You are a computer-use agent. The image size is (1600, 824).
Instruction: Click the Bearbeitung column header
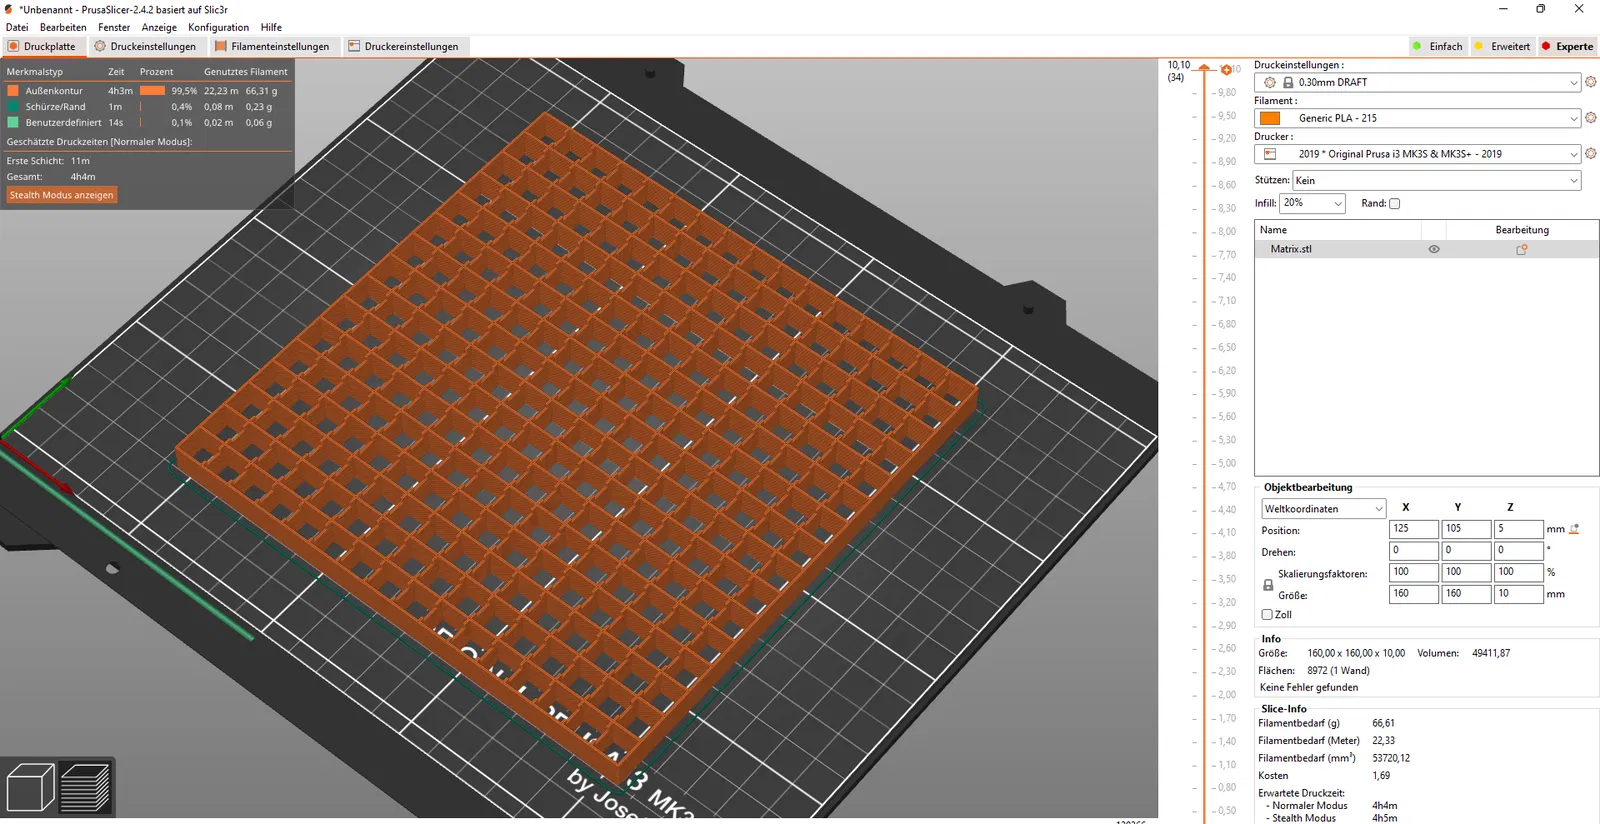(1522, 230)
